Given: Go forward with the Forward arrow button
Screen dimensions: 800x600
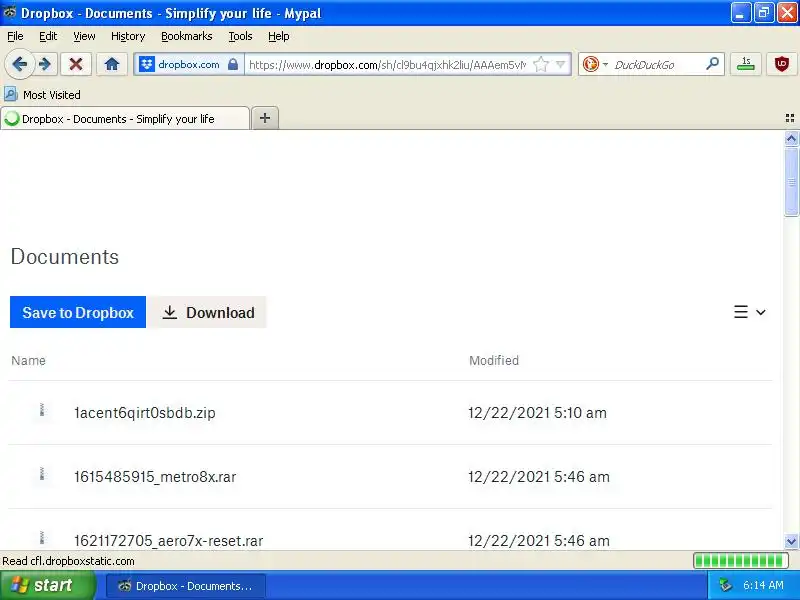Looking at the screenshot, I should (x=45, y=64).
